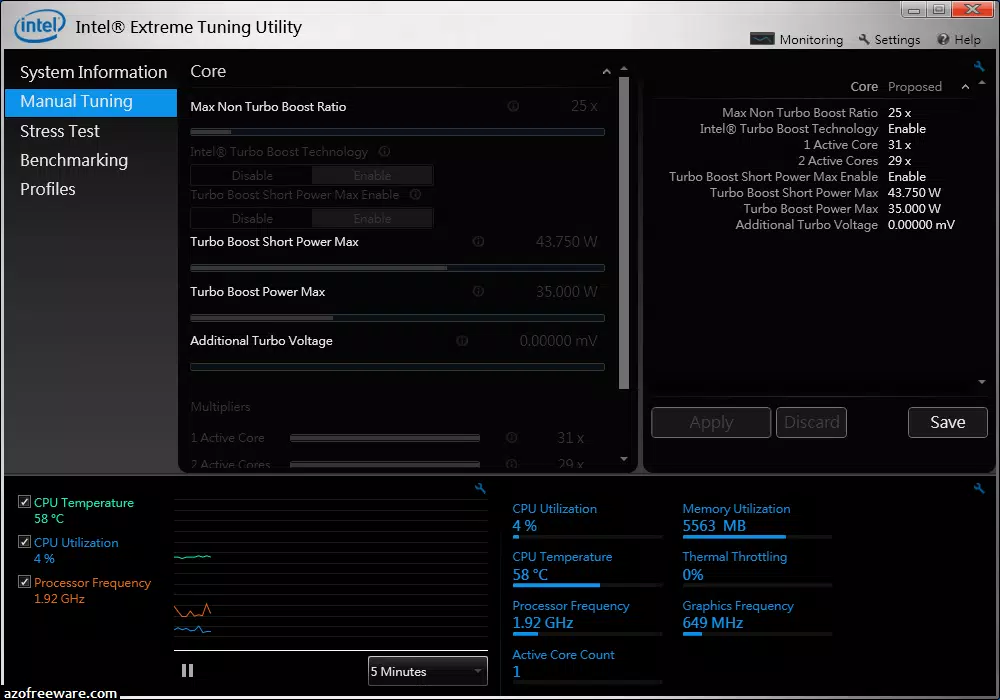Image resolution: width=1000 pixels, height=700 pixels.
Task: Click the Discard button
Action: 811,423
